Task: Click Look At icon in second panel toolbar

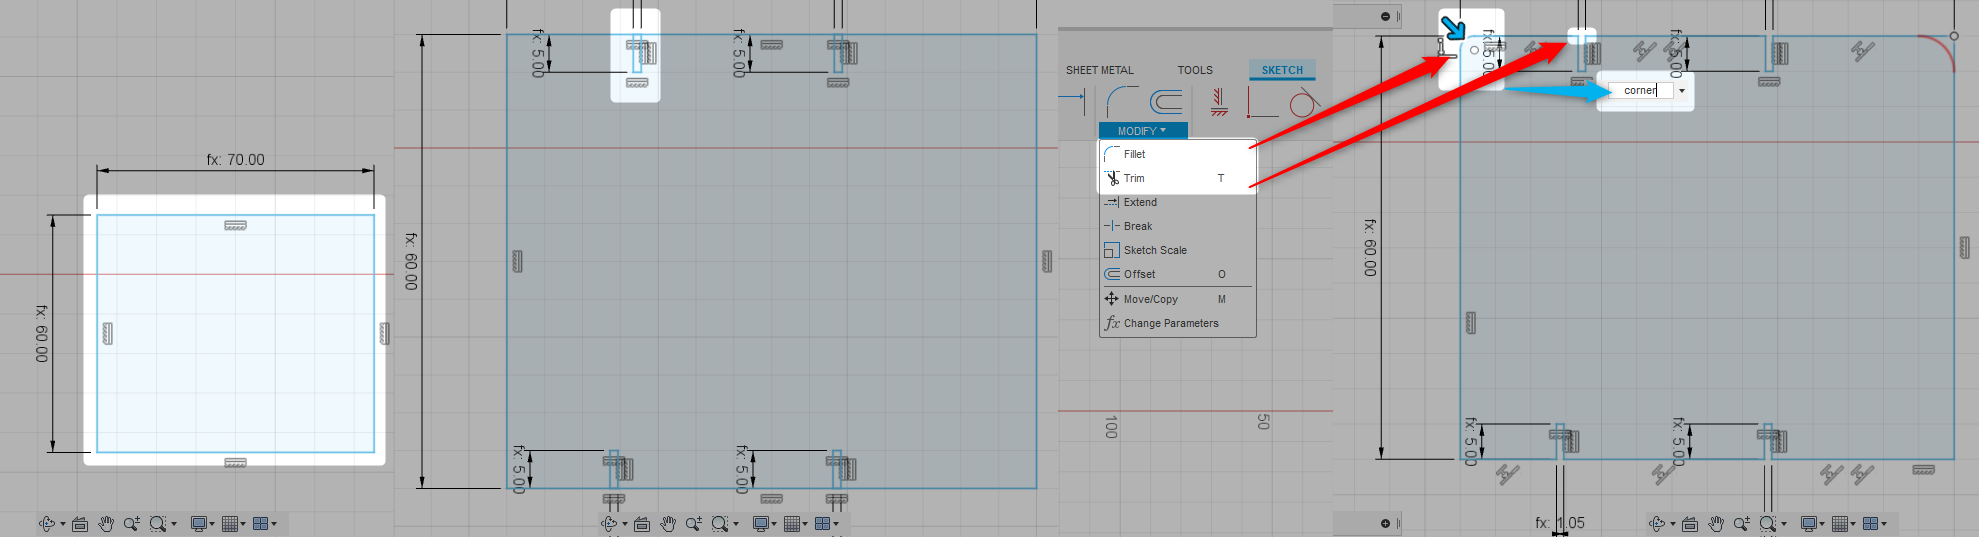Action: click(642, 523)
